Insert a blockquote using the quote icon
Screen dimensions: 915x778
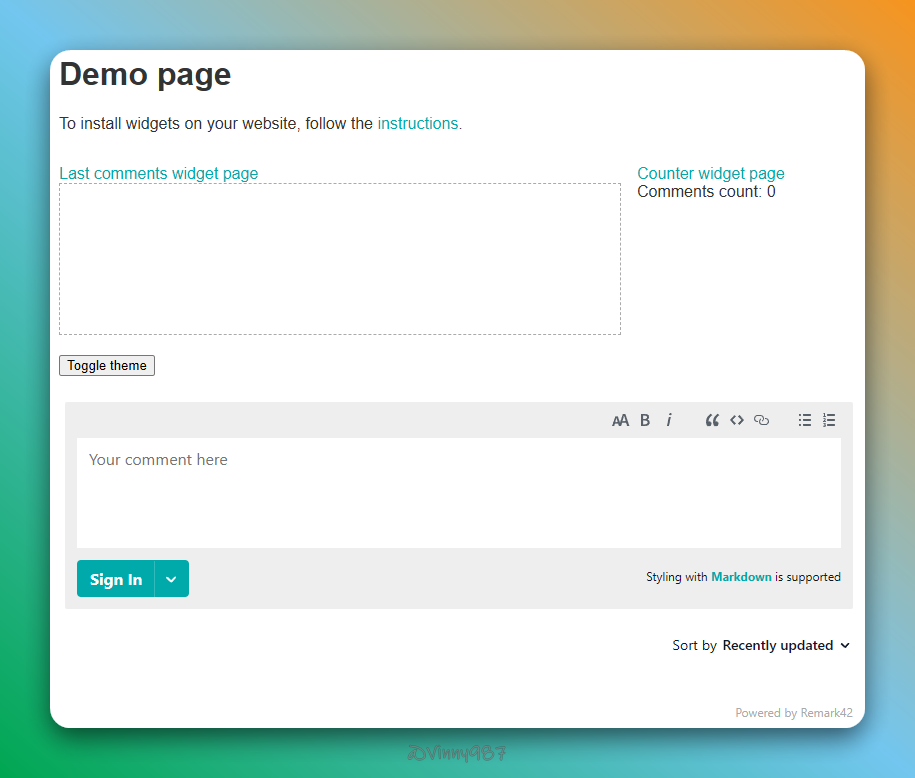[x=712, y=420]
